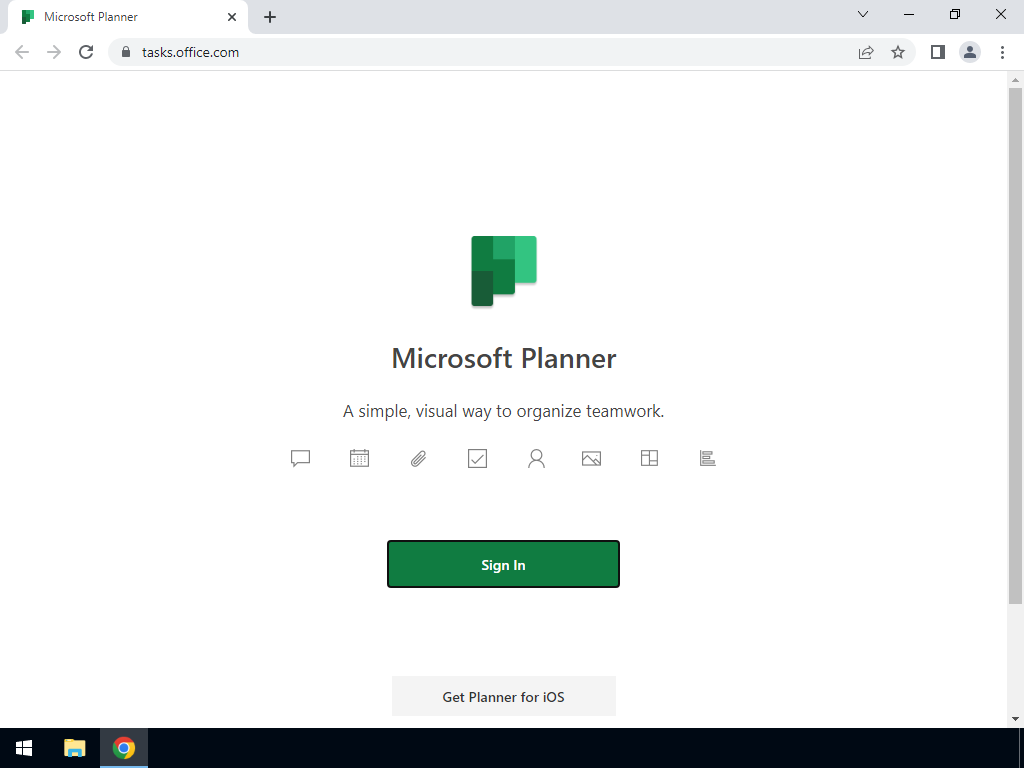Click the paperclip attachment icon
1024x768 pixels.
coord(419,458)
